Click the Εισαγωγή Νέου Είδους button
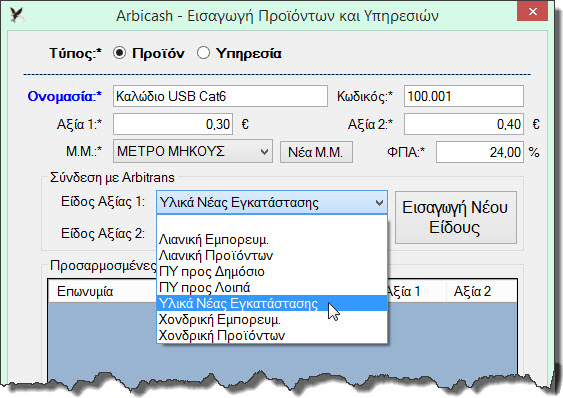 [456, 217]
